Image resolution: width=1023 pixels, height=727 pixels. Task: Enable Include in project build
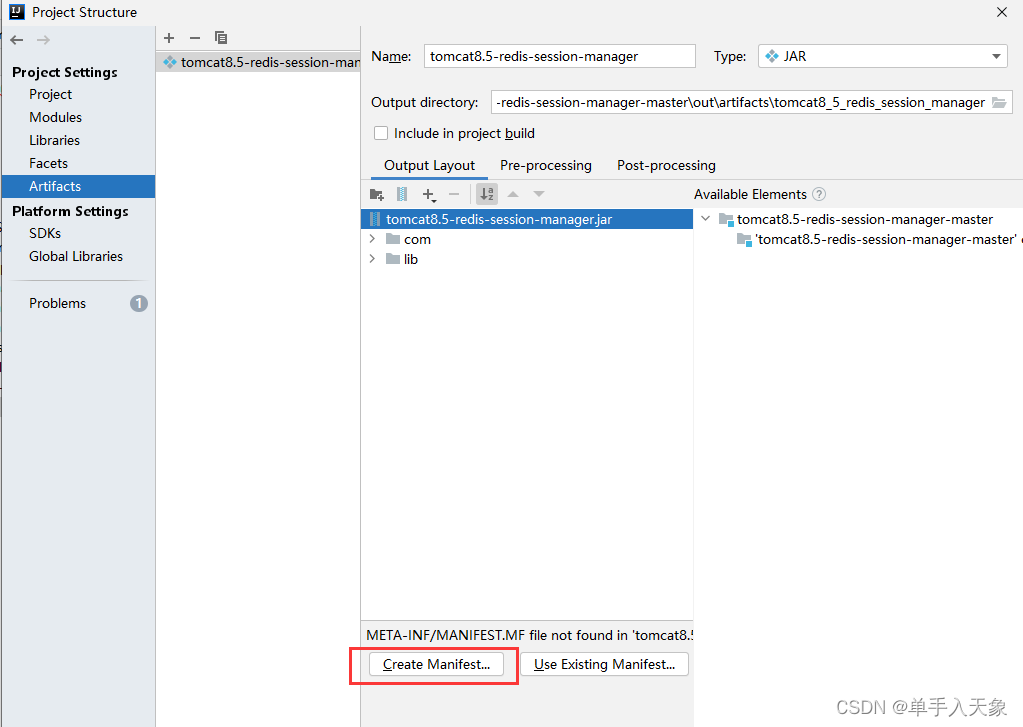pyautogui.click(x=381, y=133)
